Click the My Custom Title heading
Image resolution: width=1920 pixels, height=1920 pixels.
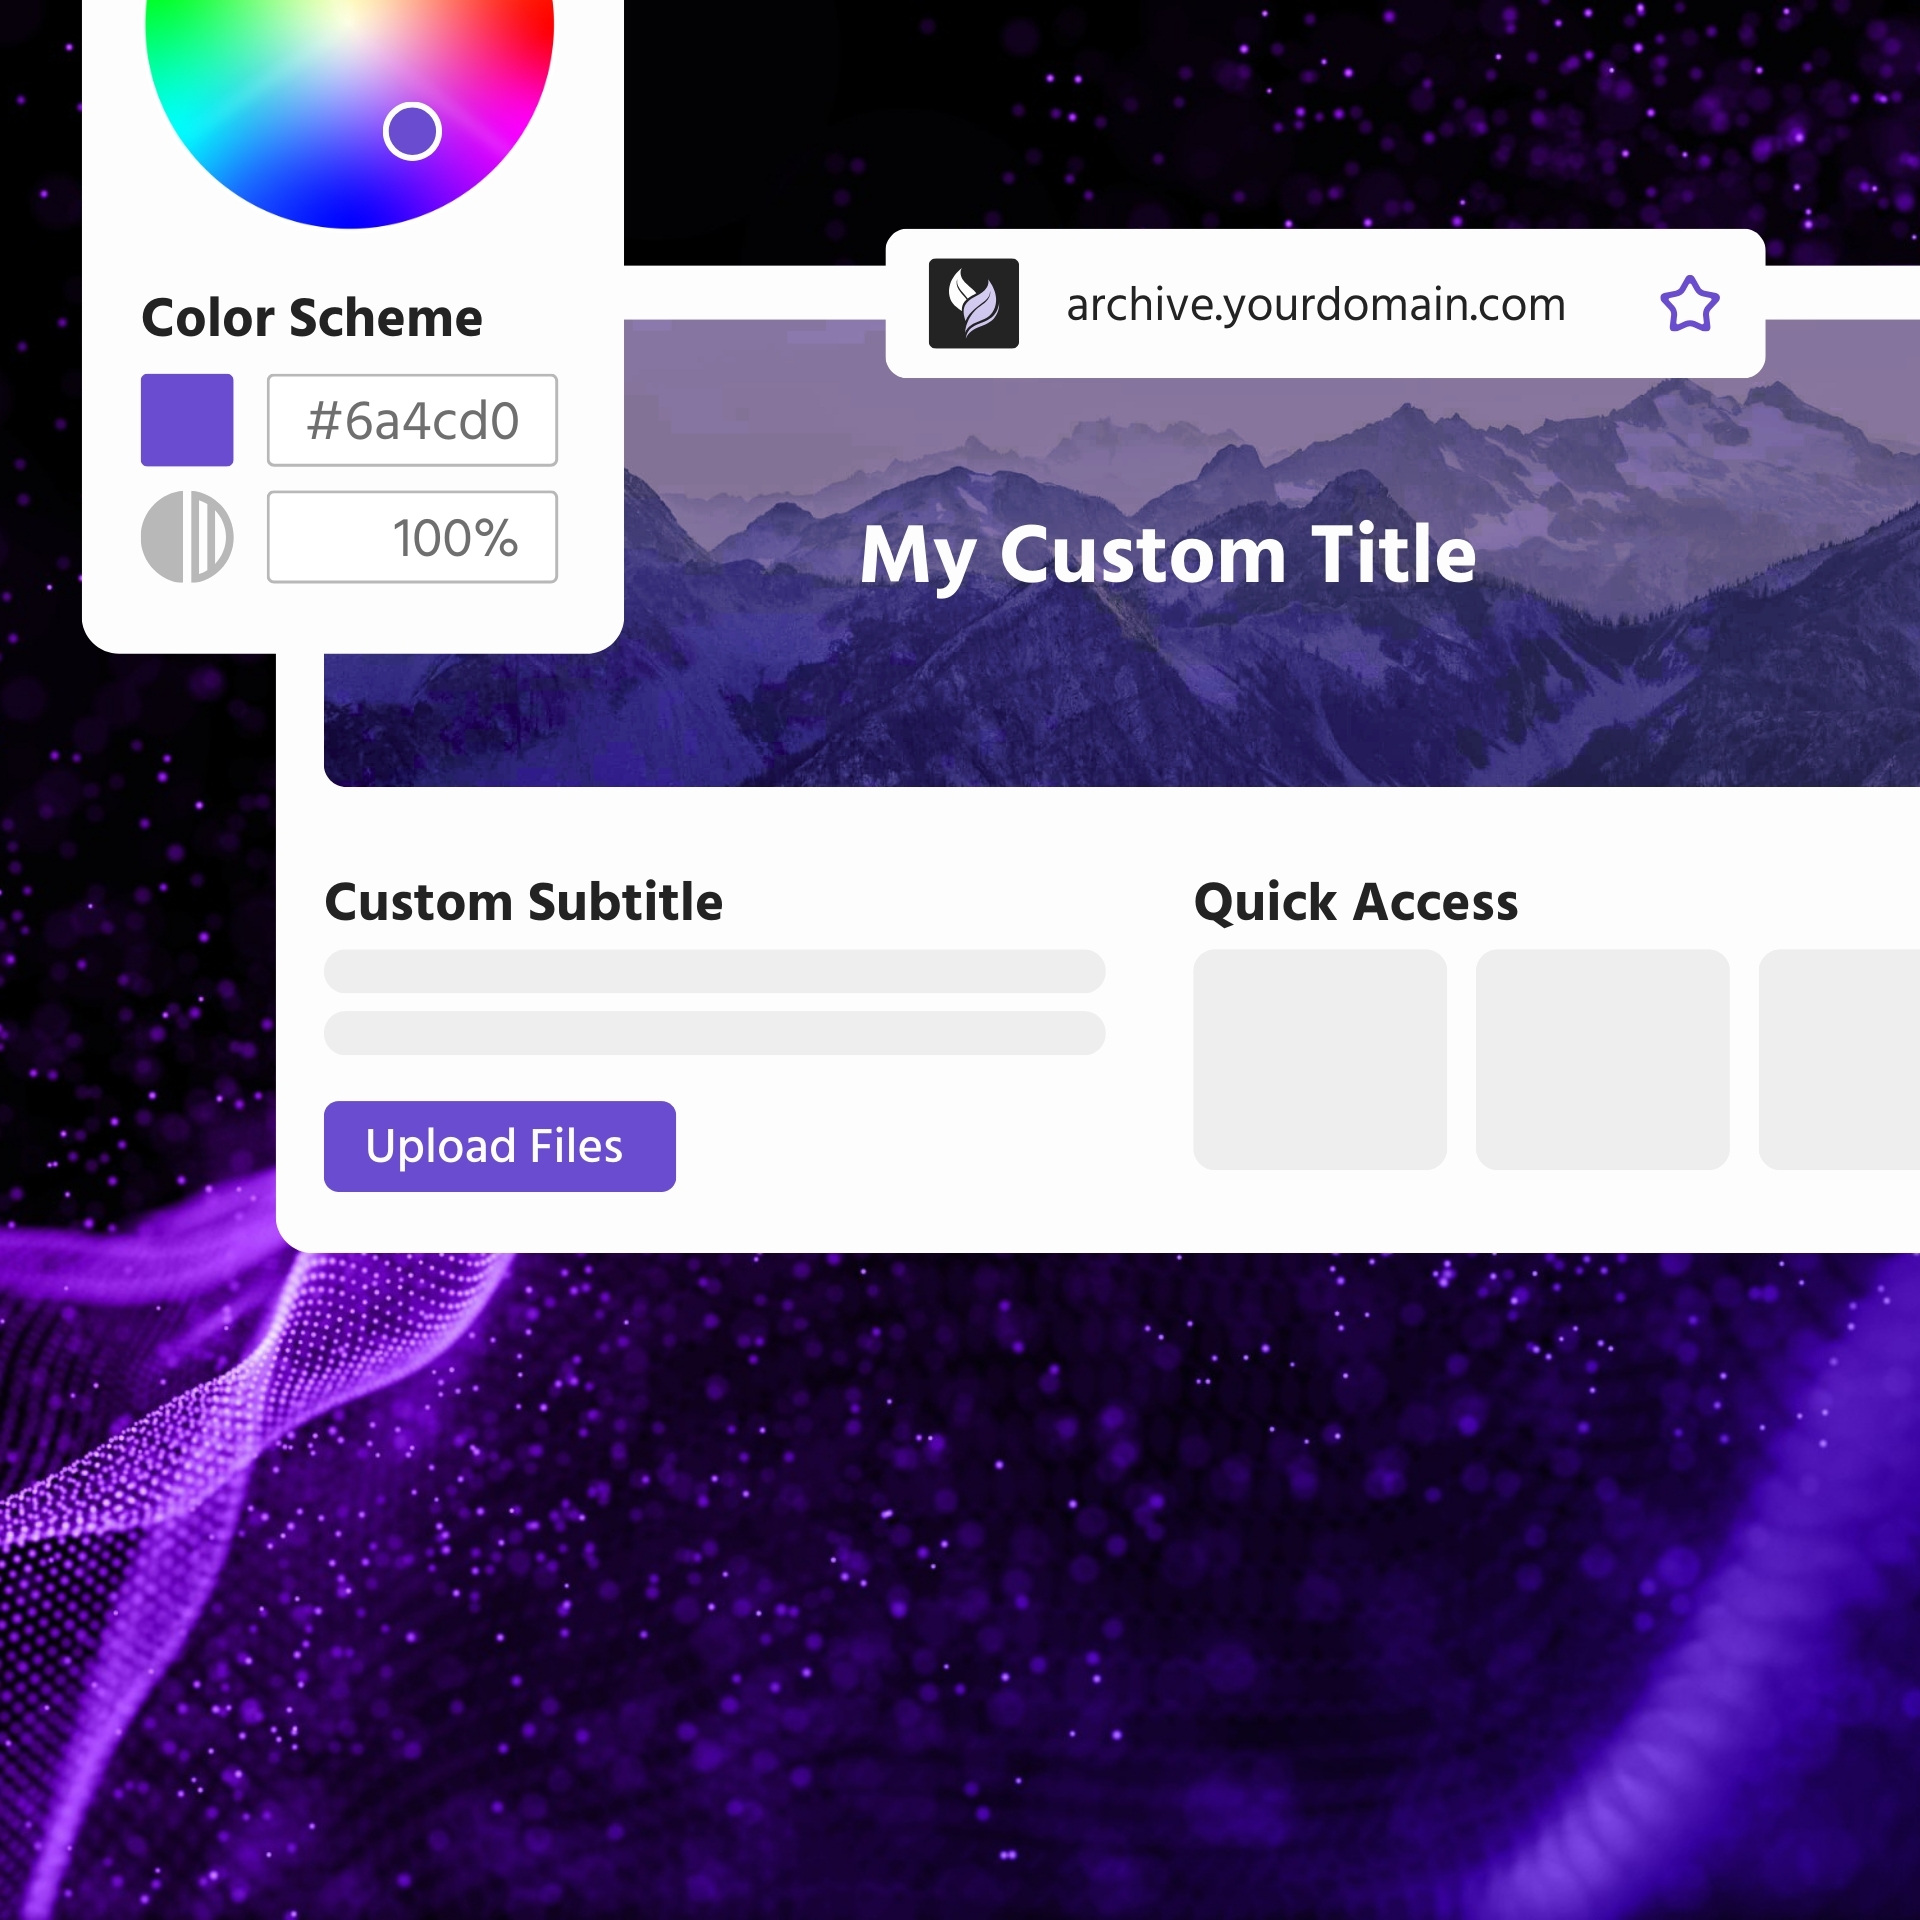1168,556
